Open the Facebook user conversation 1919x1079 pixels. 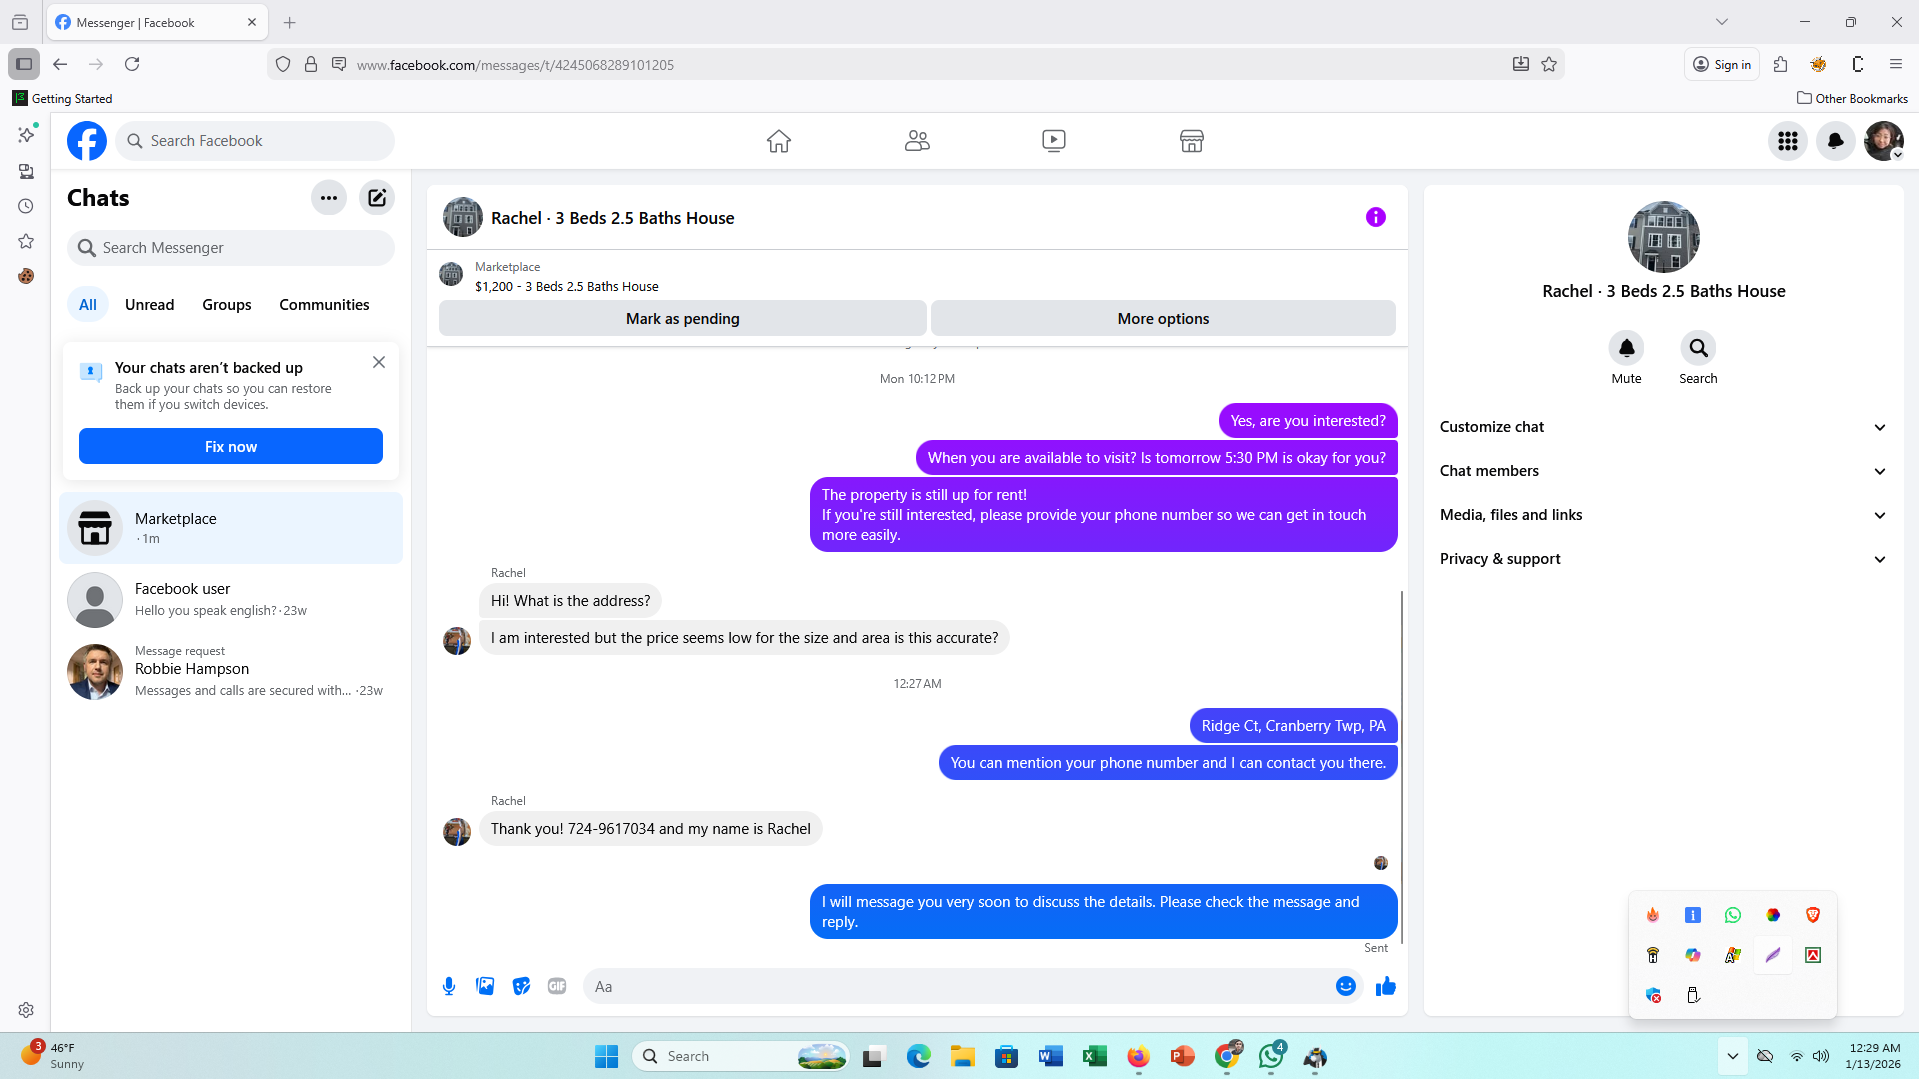[x=231, y=599]
